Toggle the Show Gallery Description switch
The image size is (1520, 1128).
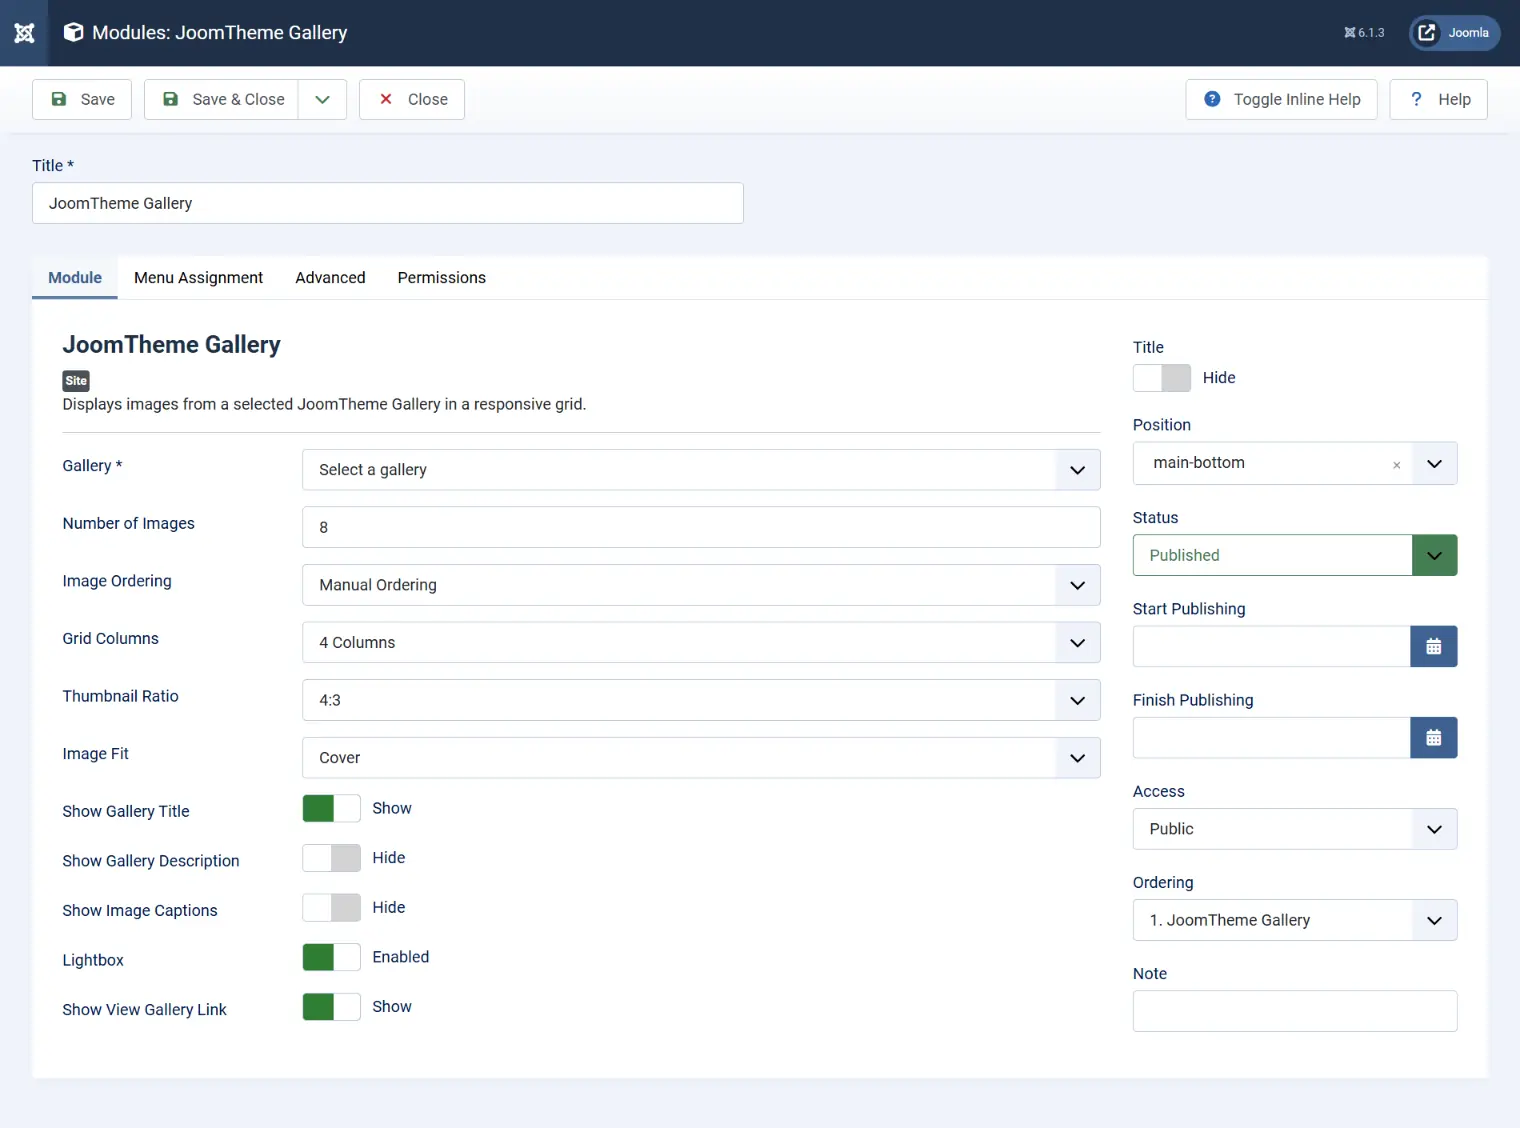coord(331,858)
